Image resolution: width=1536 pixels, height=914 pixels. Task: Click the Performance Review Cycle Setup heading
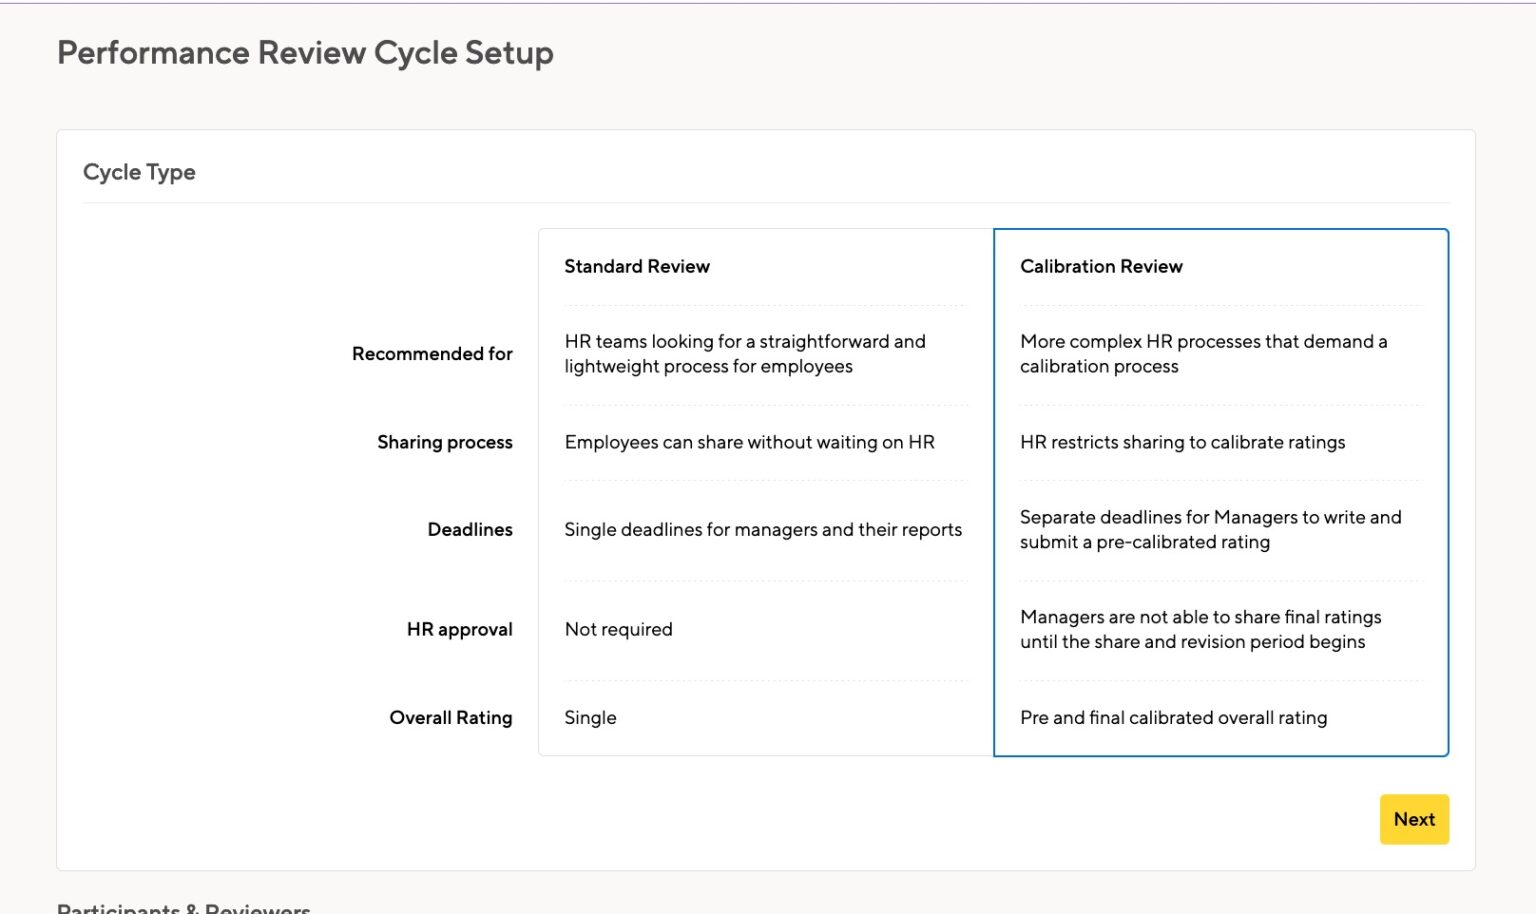coord(305,52)
